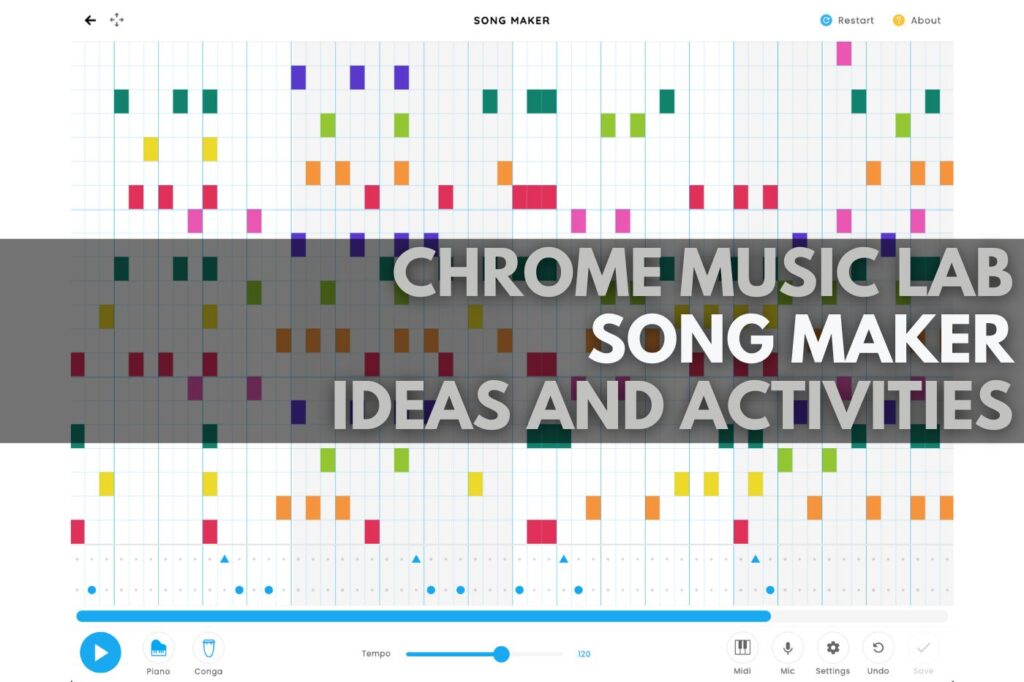1024x682 pixels.
Task: Click the last blue triangle percussion marker
Action: click(756, 559)
